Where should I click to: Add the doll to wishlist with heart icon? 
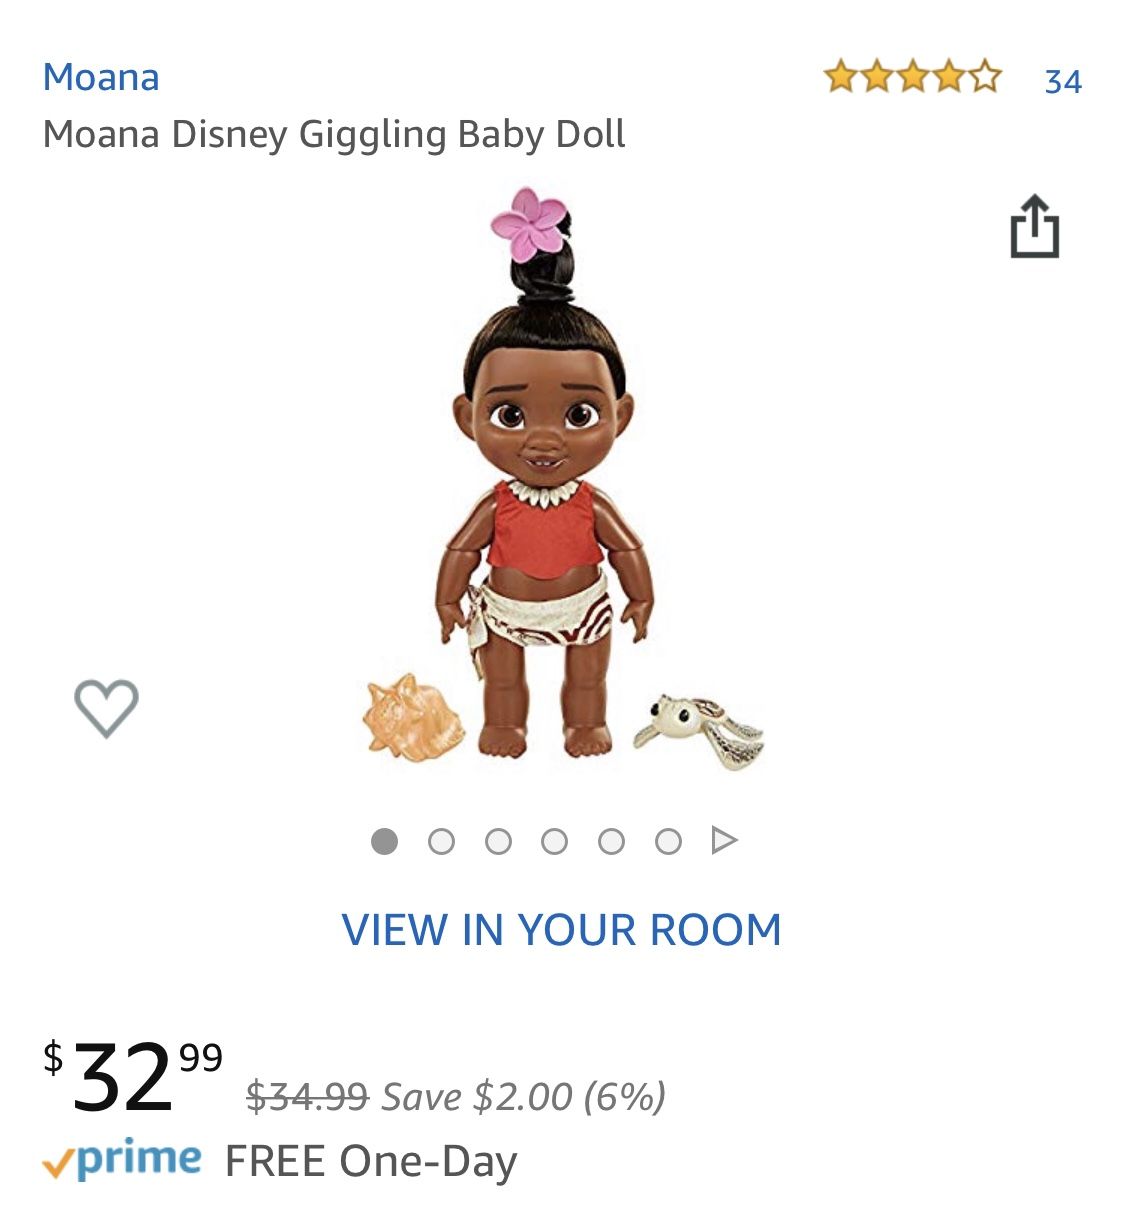(106, 708)
